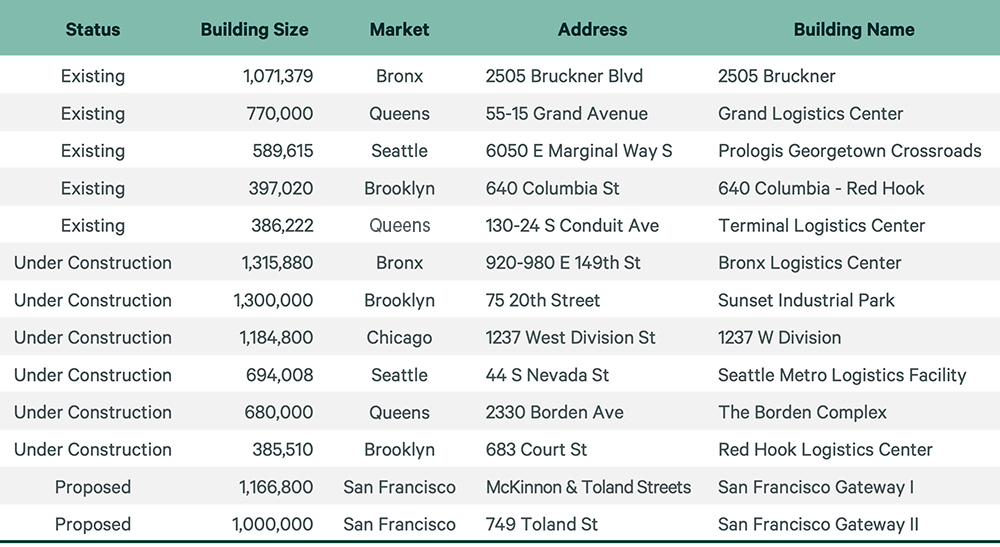Click Prologis Georgetown Crossroads building name

(x=849, y=151)
